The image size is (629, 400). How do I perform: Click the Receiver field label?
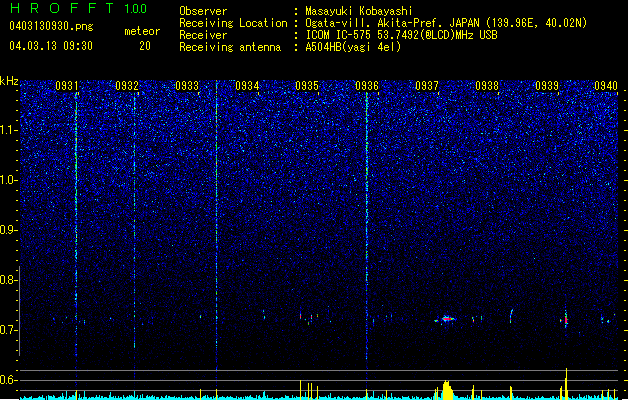(x=203, y=35)
